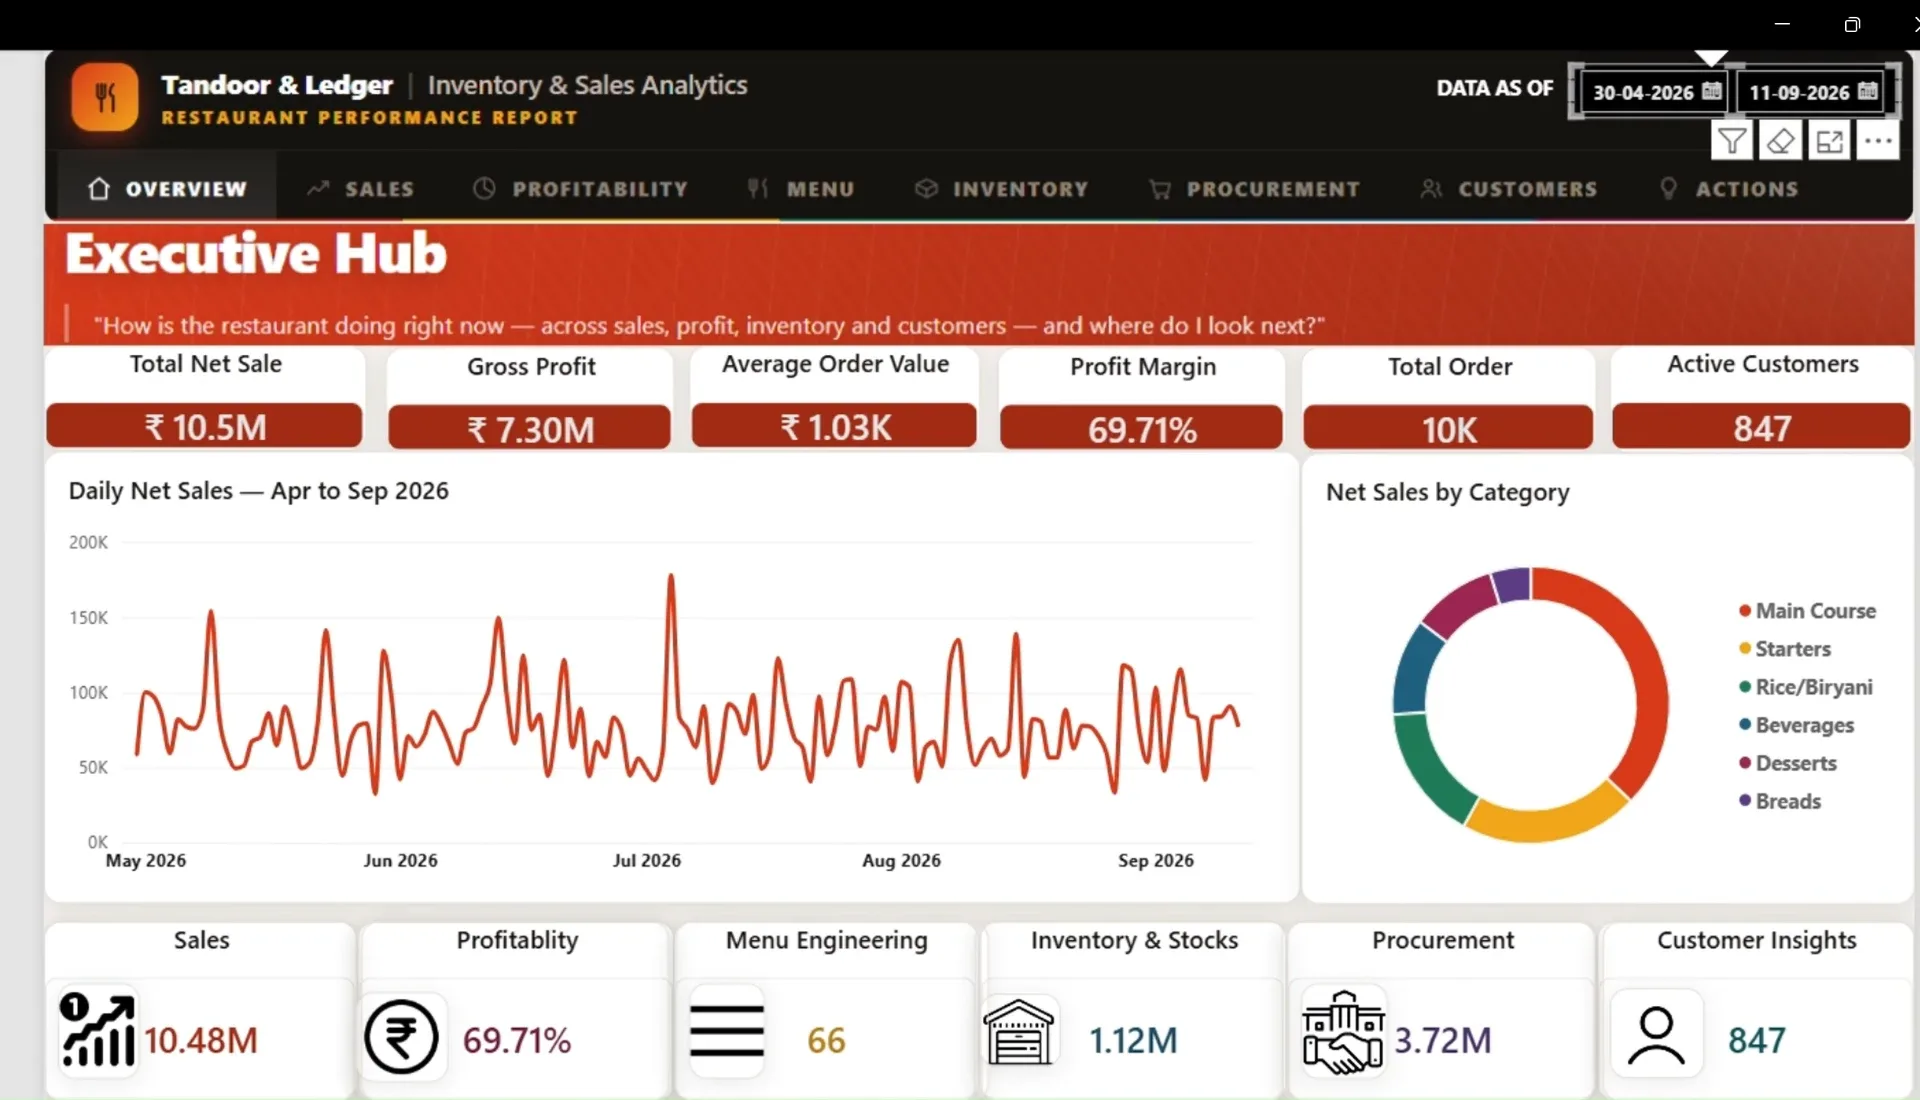Click the person icon under Customer Insights

[x=1656, y=1035]
